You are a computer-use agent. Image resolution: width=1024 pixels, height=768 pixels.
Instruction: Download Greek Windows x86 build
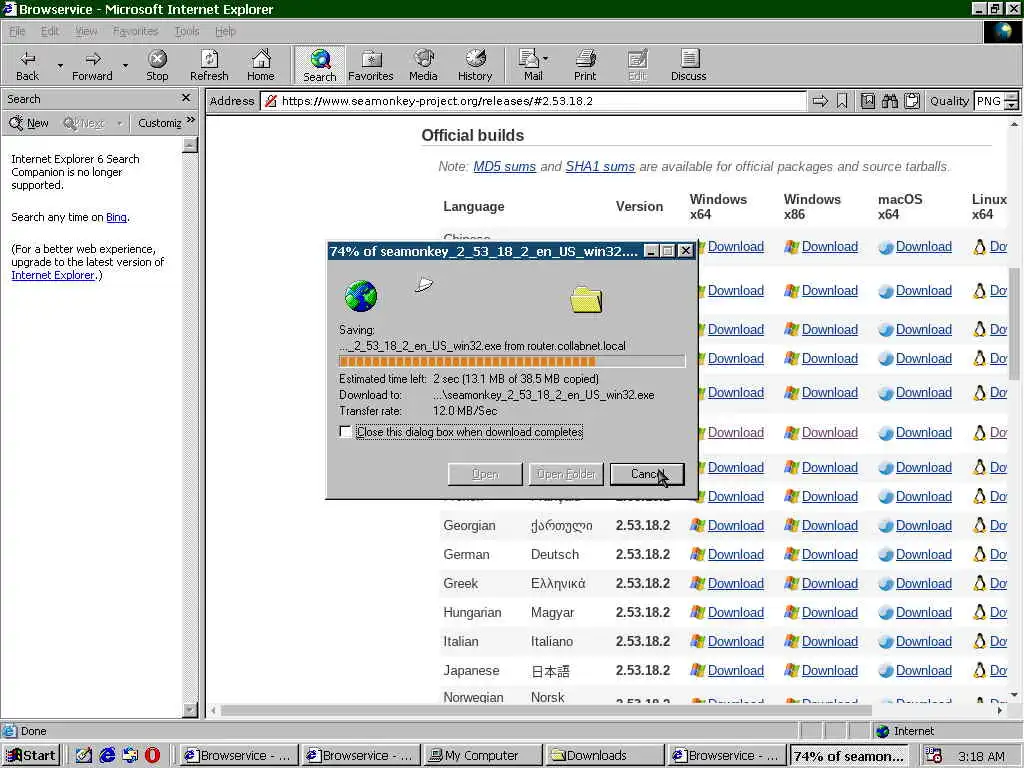point(829,583)
